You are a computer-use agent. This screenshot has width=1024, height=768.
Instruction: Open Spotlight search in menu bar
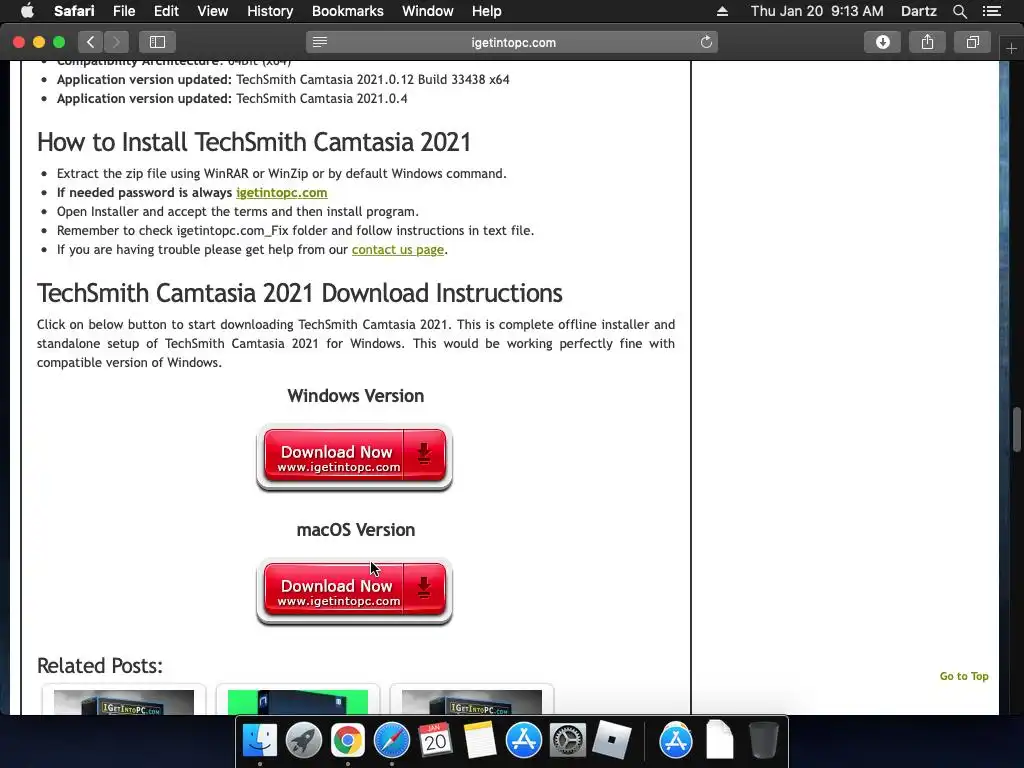pyautogui.click(x=959, y=11)
